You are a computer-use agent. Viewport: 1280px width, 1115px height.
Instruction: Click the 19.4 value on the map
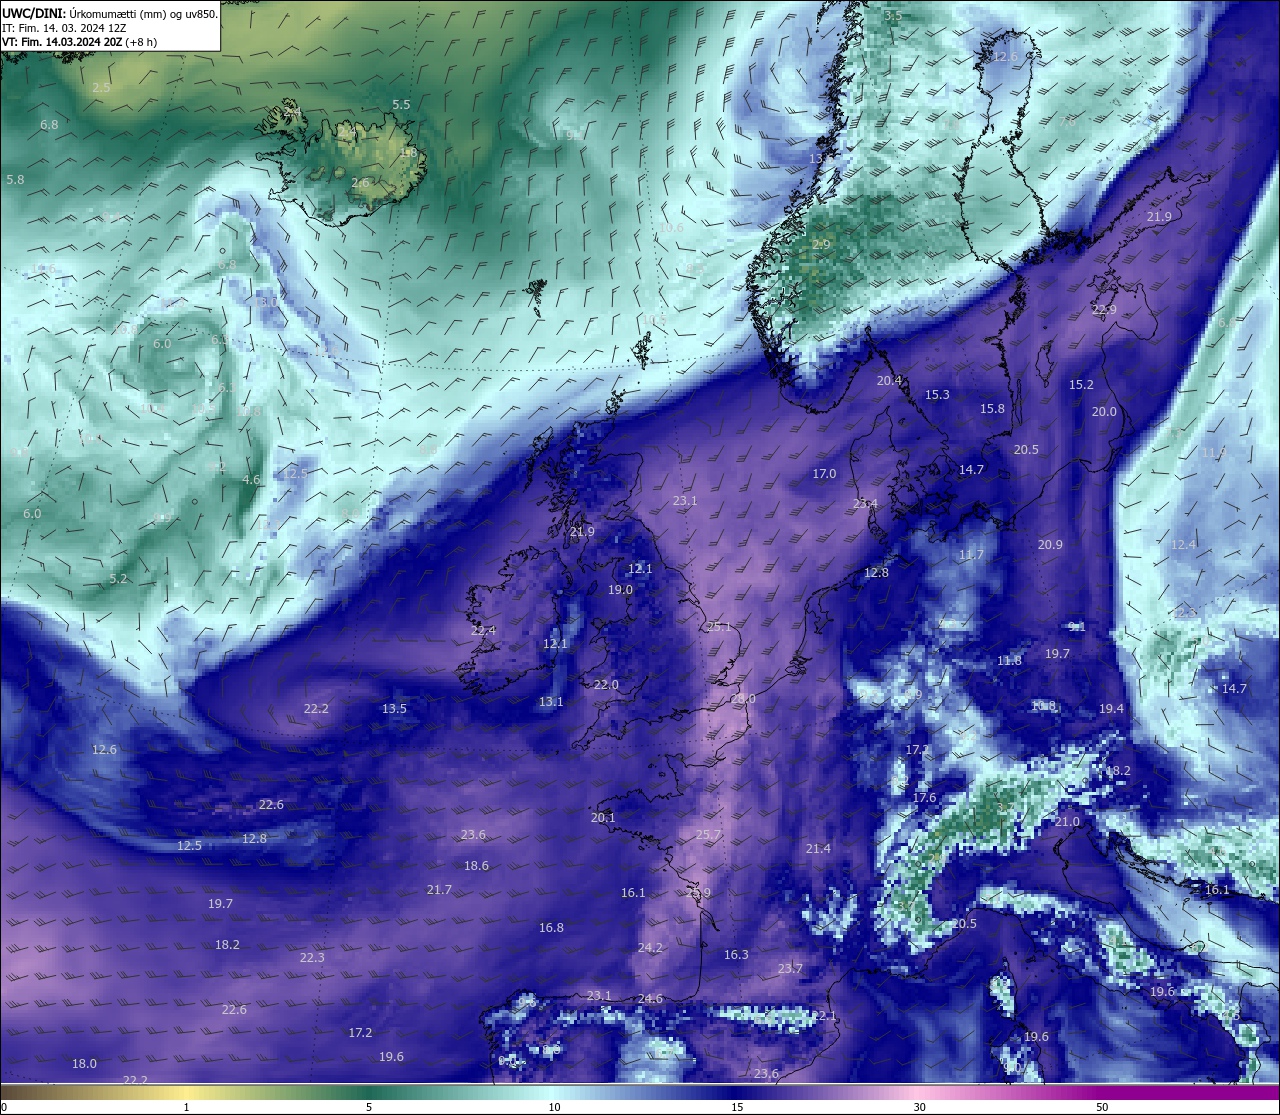1111,709
